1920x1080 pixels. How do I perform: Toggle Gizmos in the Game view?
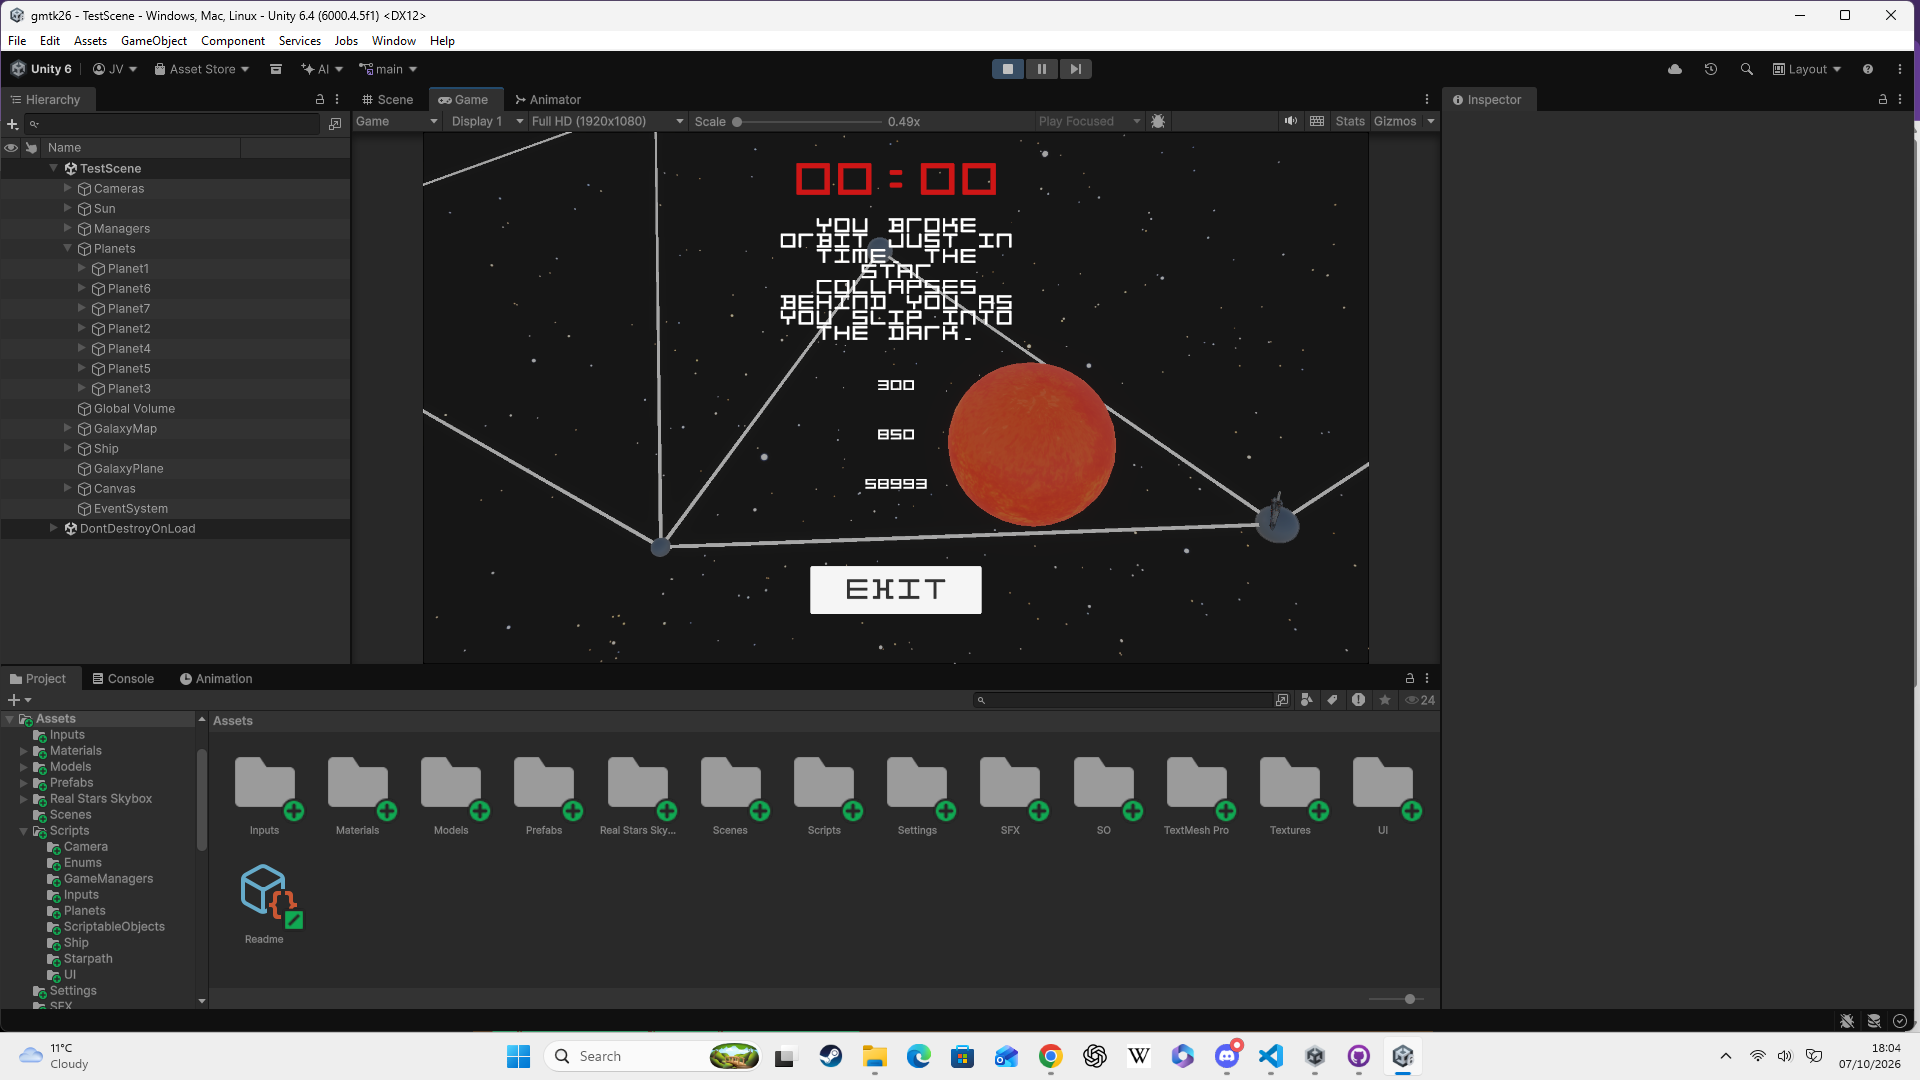coord(1395,121)
